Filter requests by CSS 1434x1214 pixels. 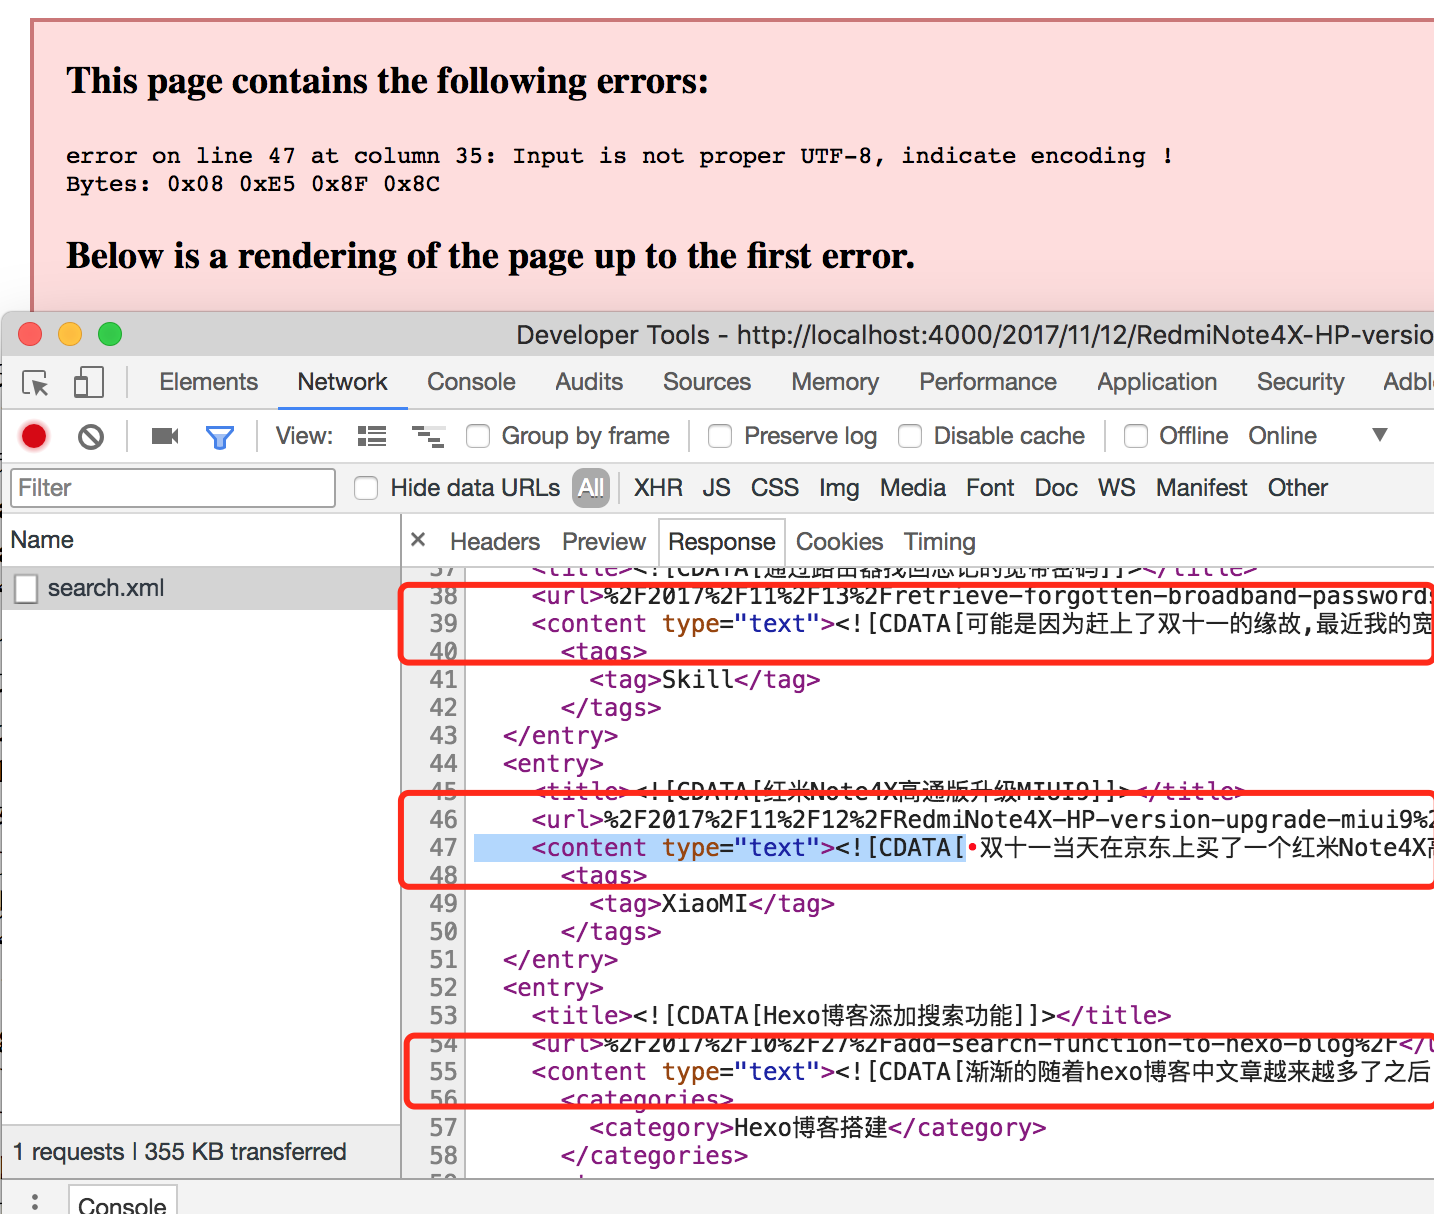[775, 488]
